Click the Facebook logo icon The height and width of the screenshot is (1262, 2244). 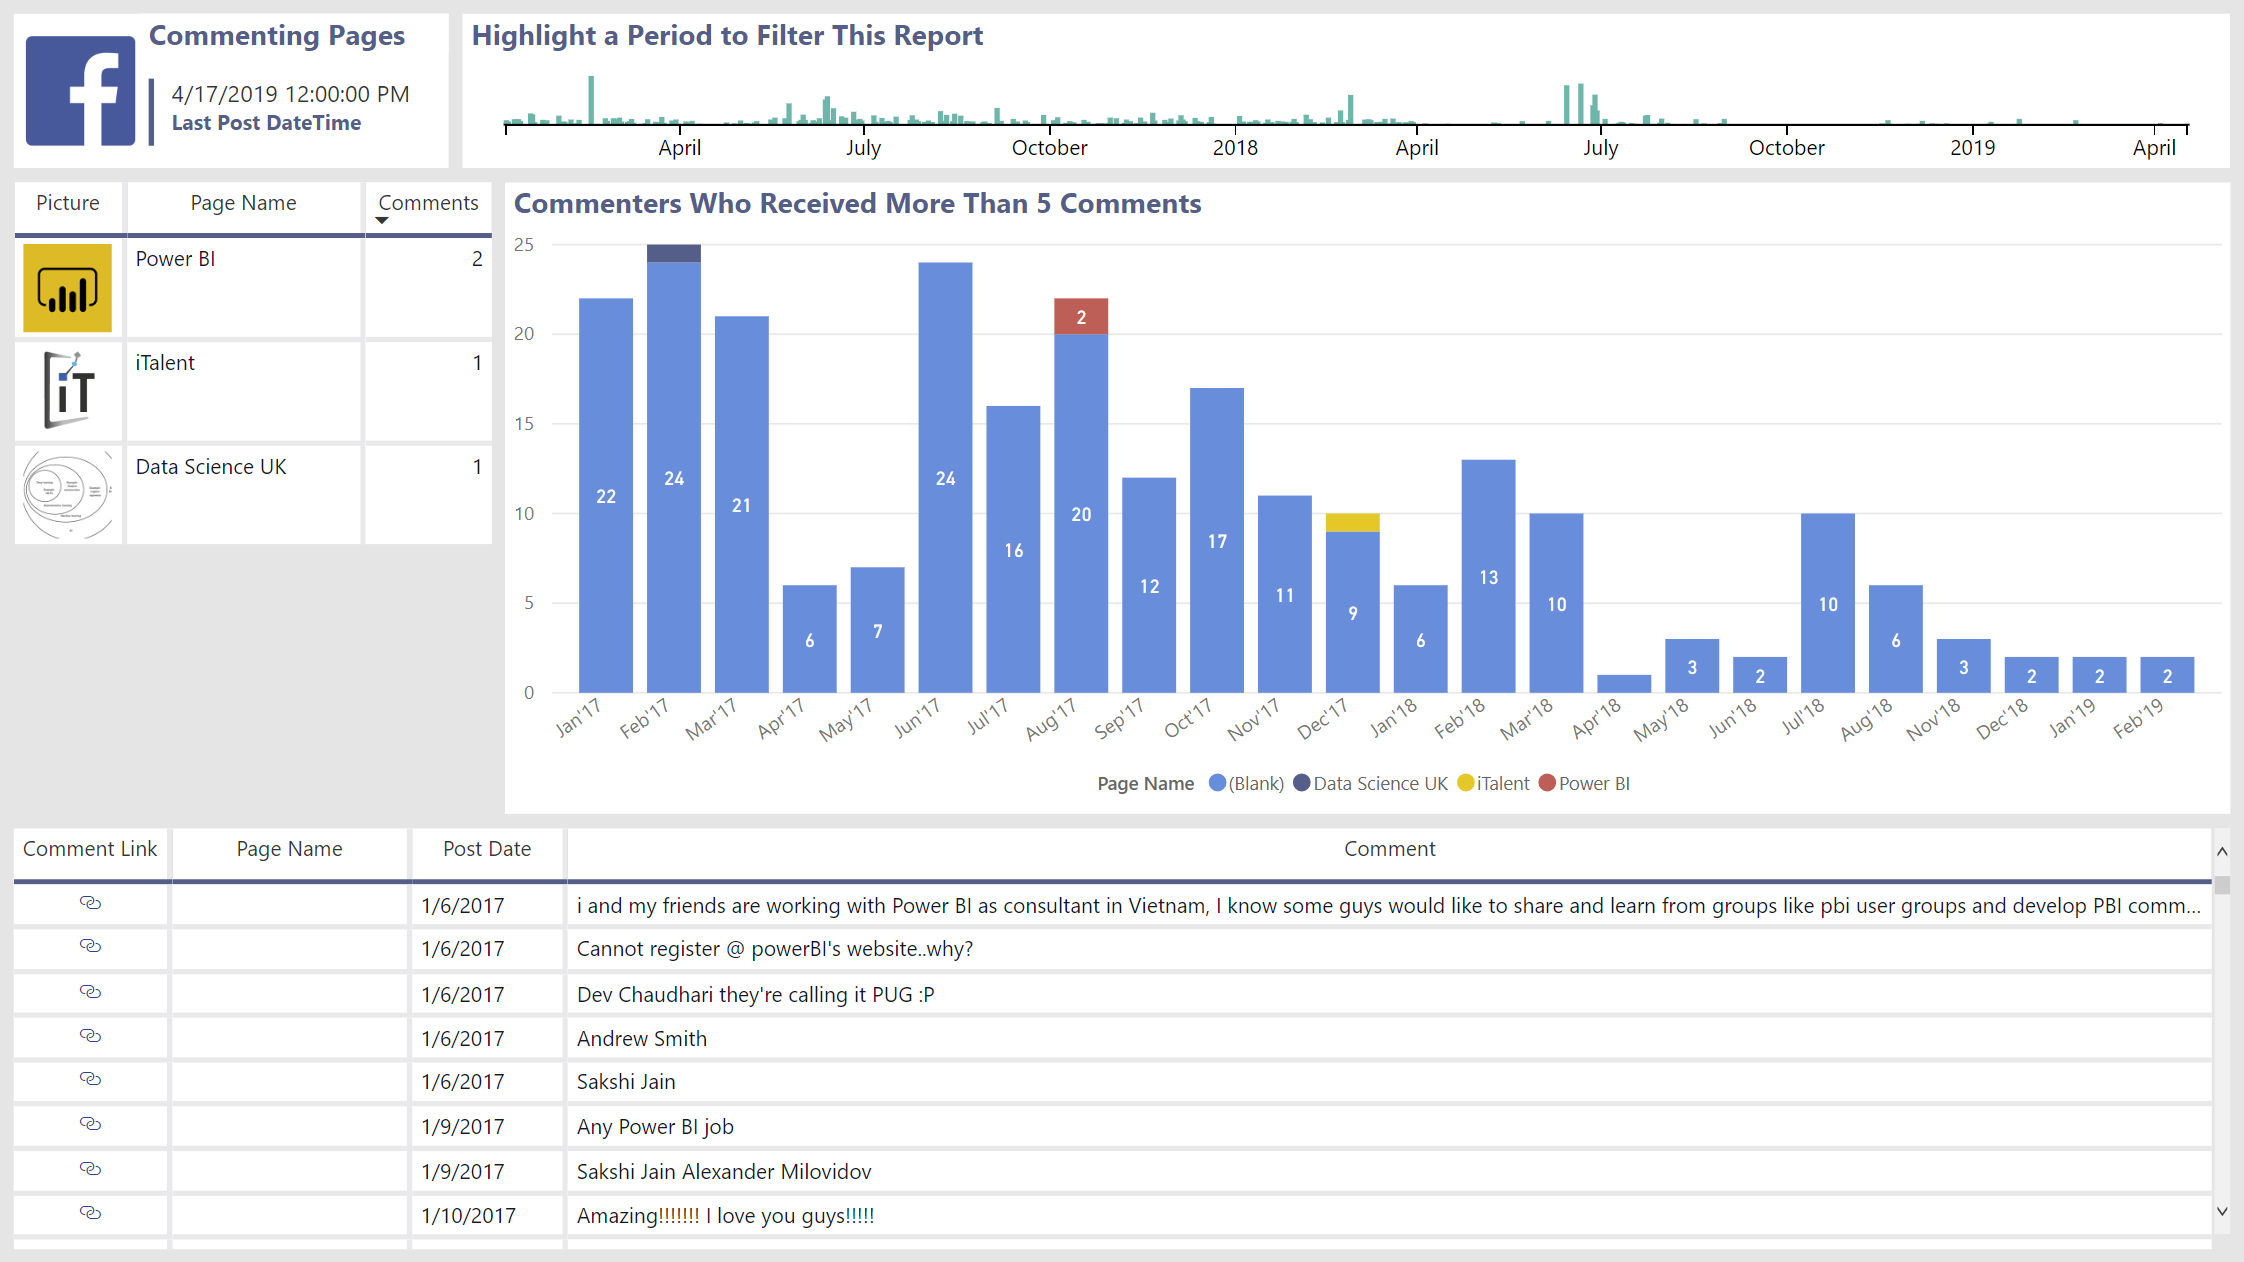80,91
